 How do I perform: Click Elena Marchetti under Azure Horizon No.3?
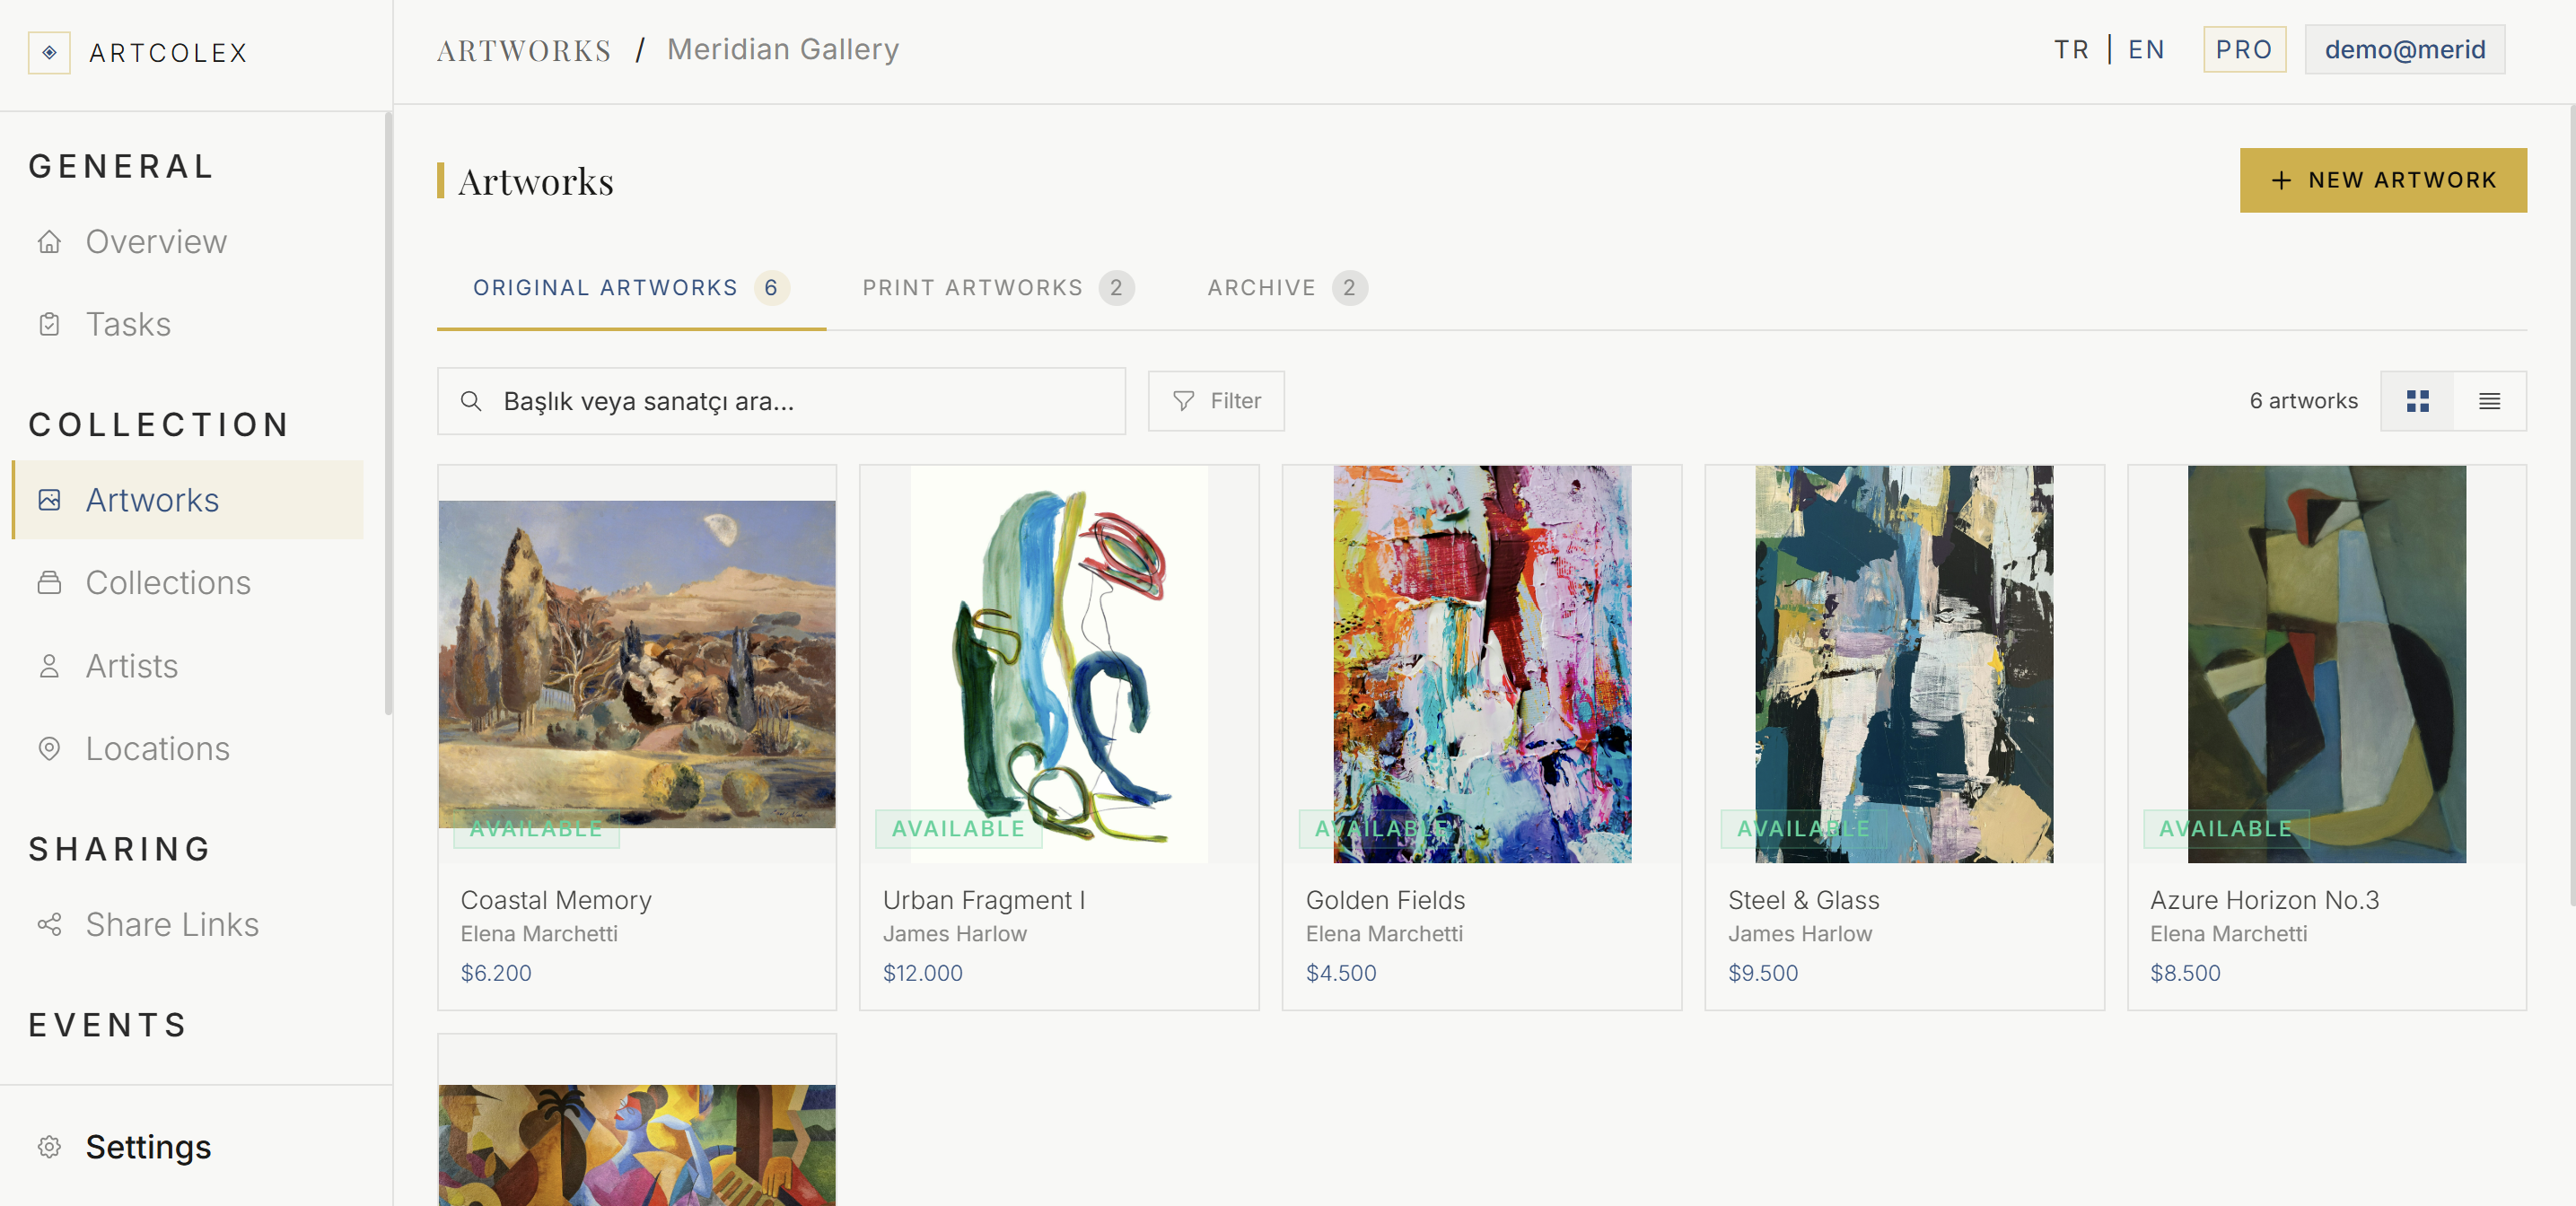point(2229,934)
